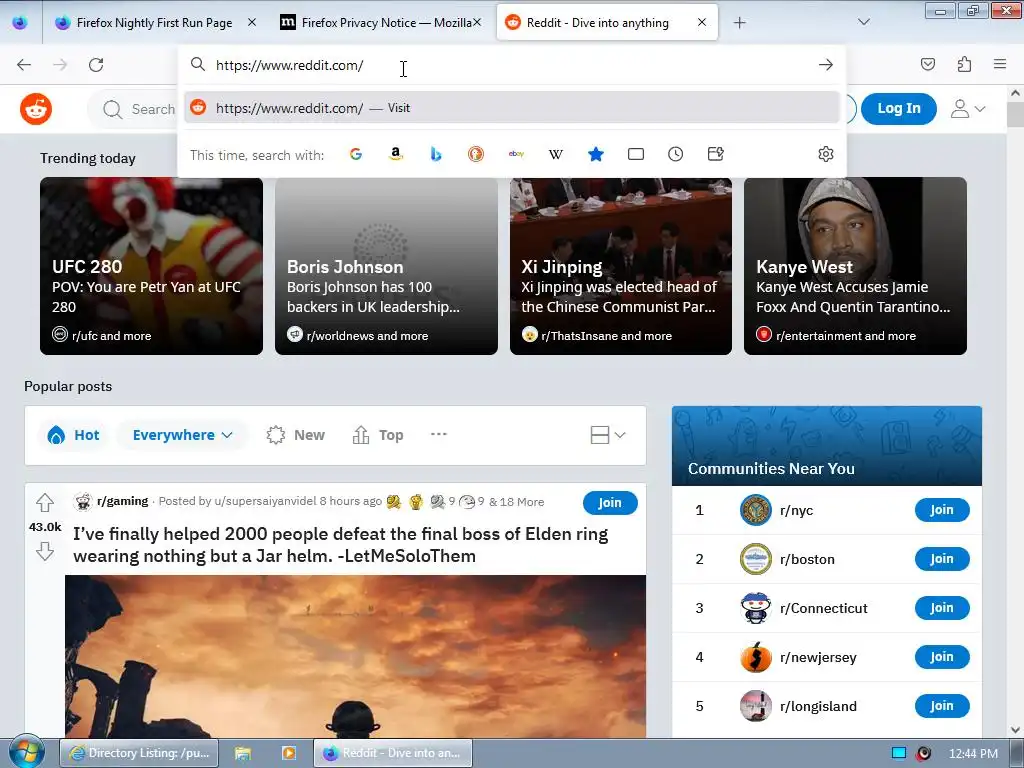Join r/nyc community
Viewport: 1024px width, 768px height.
942,510
